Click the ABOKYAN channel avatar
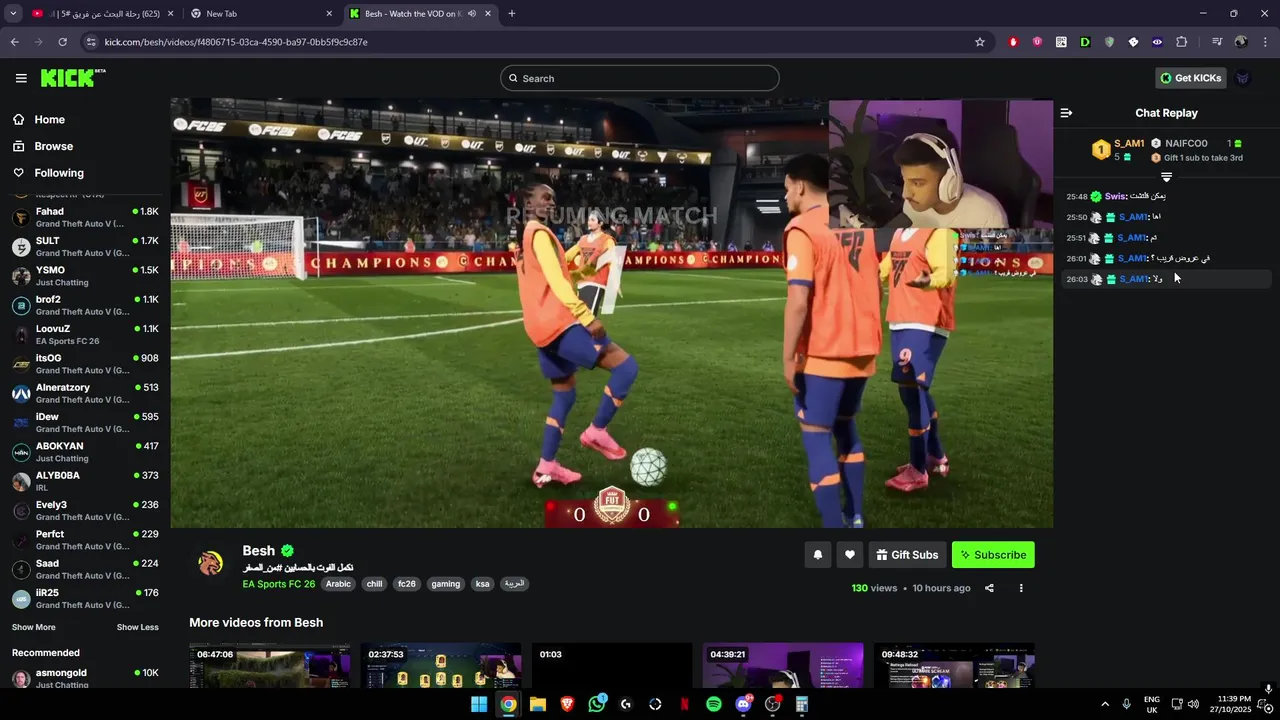The image size is (1280, 720). [21, 452]
